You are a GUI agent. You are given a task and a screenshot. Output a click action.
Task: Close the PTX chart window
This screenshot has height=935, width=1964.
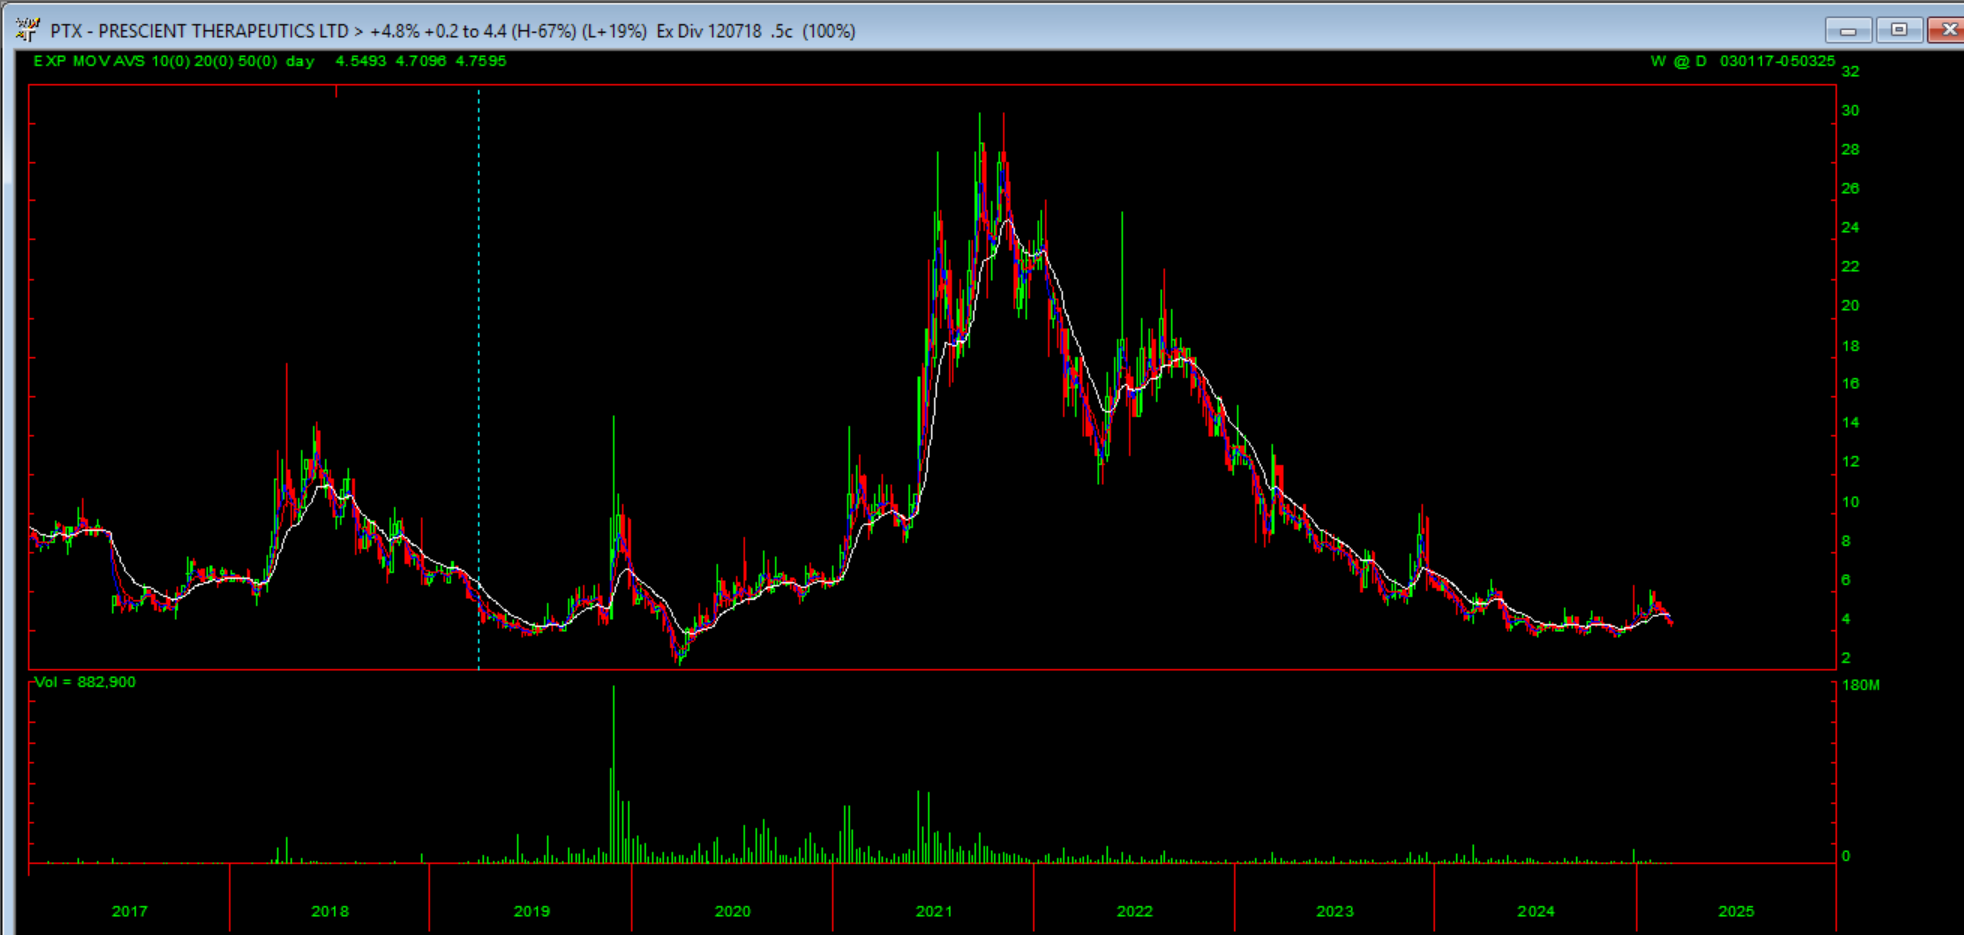(x=1947, y=30)
